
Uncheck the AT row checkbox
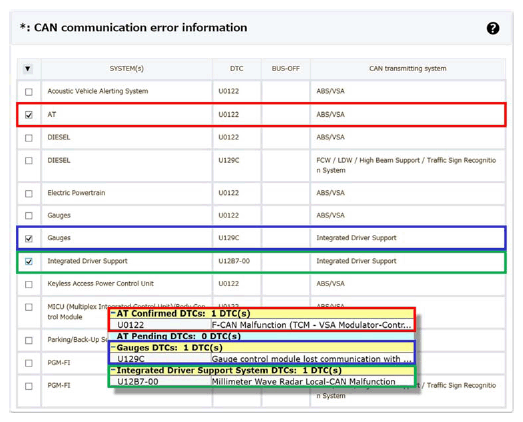29,115
